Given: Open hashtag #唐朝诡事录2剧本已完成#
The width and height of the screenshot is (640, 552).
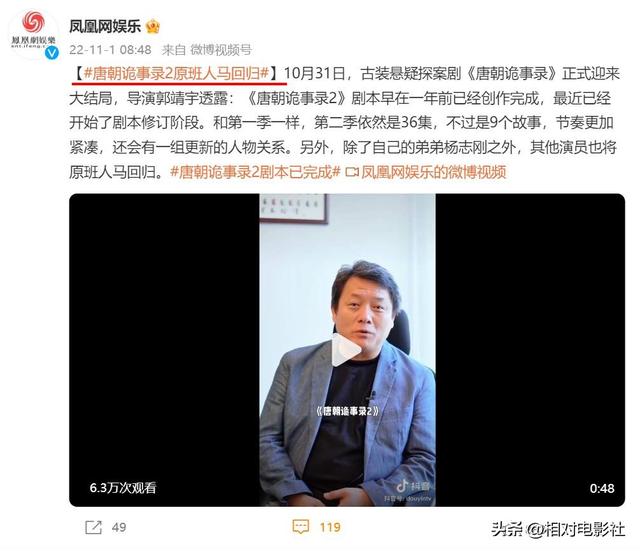Looking at the screenshot, I should point(255,172).
